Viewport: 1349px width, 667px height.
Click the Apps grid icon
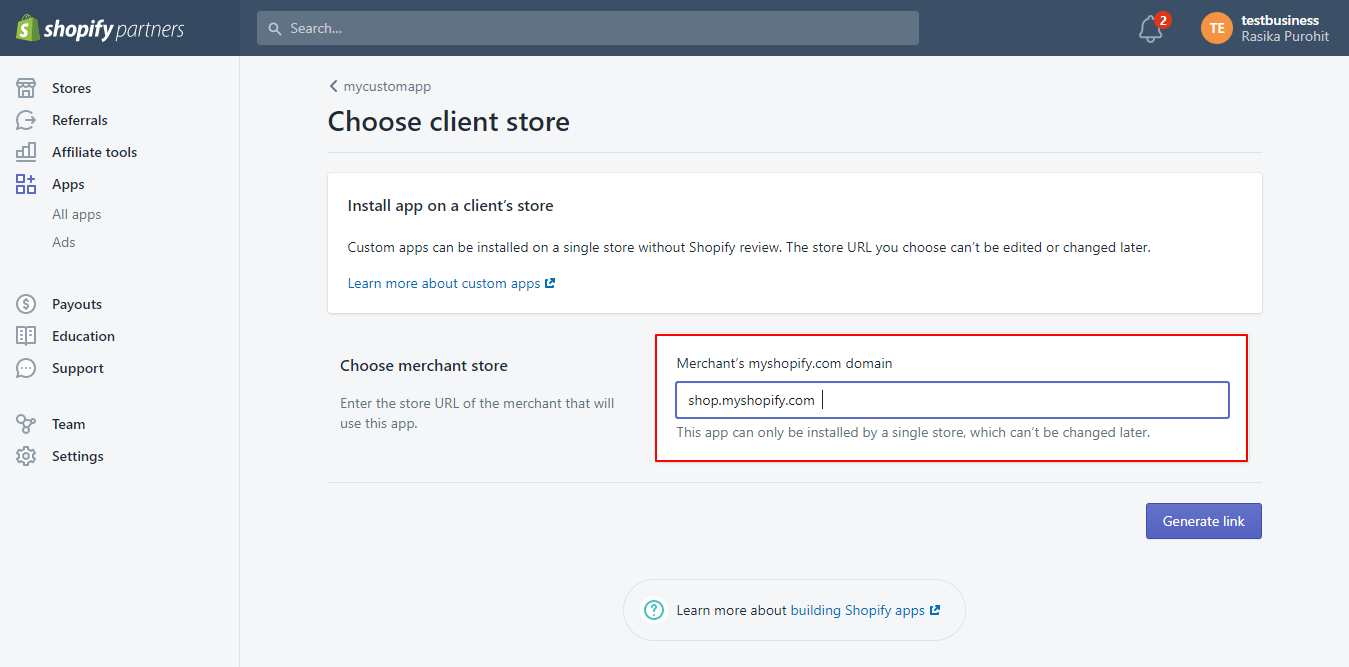coord(26,184)
